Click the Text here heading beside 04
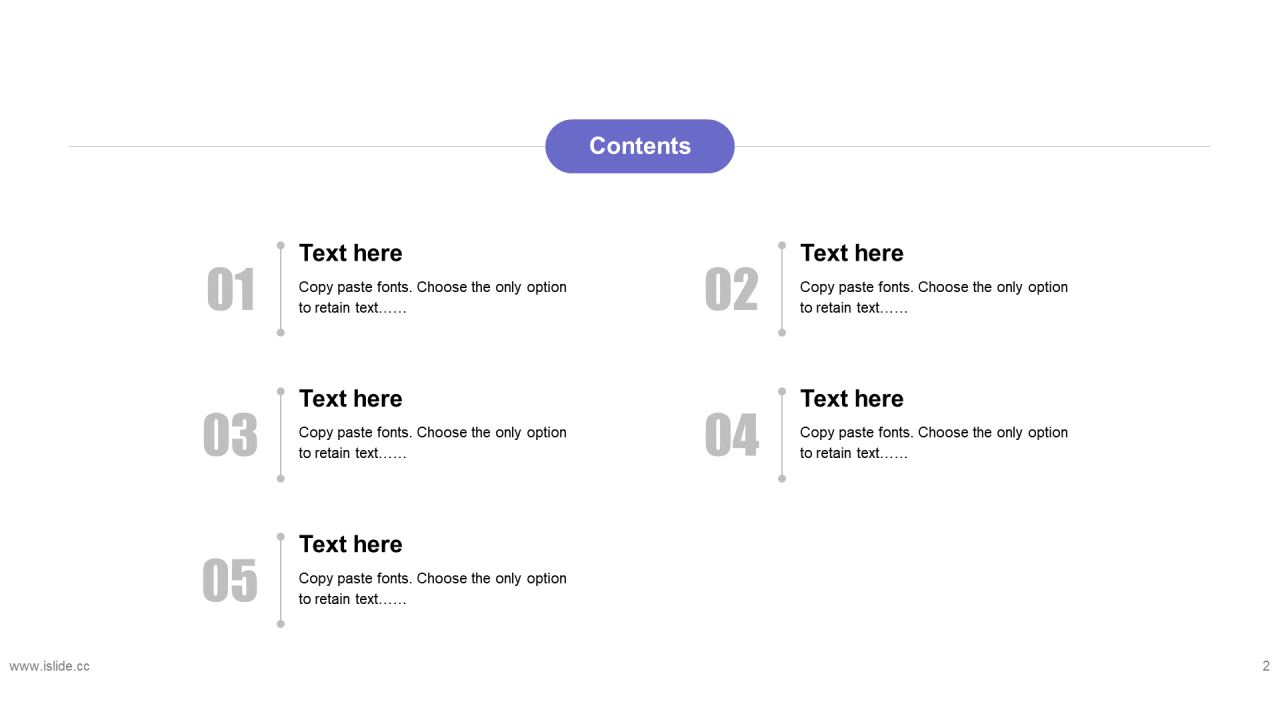Image resolution: width=1280 pixels, height=720 pixels. tap(852, 398)
